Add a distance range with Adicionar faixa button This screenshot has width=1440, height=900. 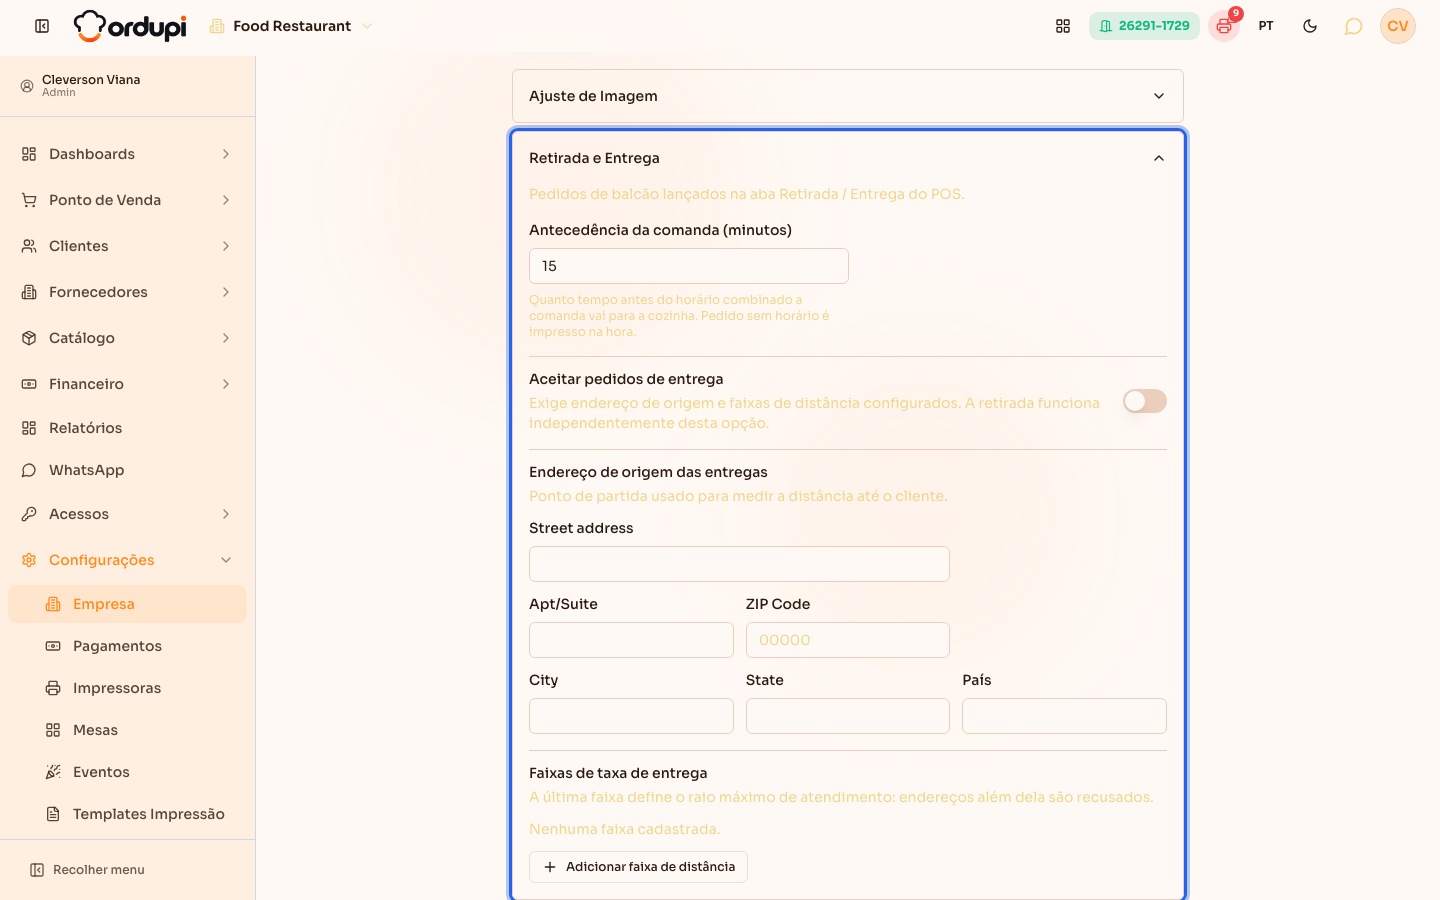[x=638, y=867]
